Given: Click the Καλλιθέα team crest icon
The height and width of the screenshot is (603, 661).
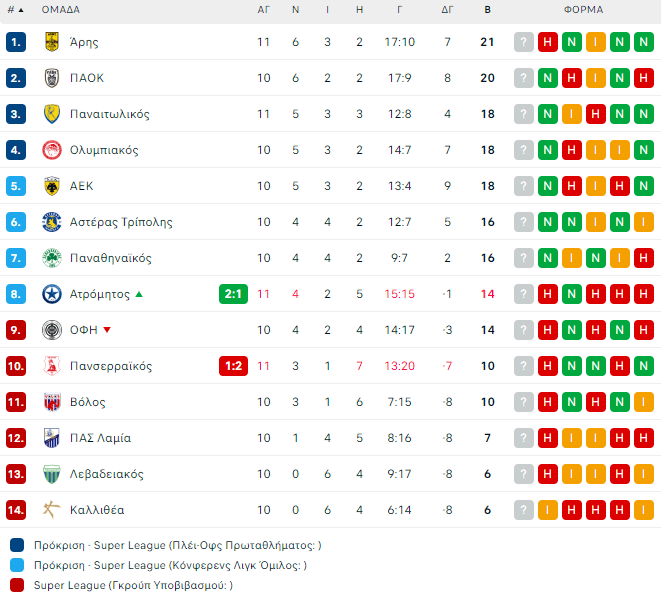Looking at the screenshot, I should pos(52,510).
